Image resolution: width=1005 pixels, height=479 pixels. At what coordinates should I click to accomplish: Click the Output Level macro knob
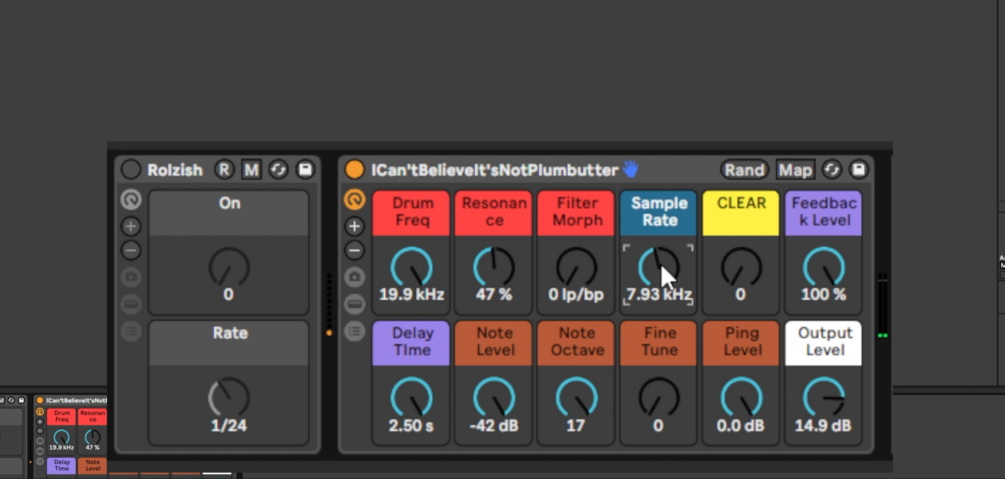point(824,398)
